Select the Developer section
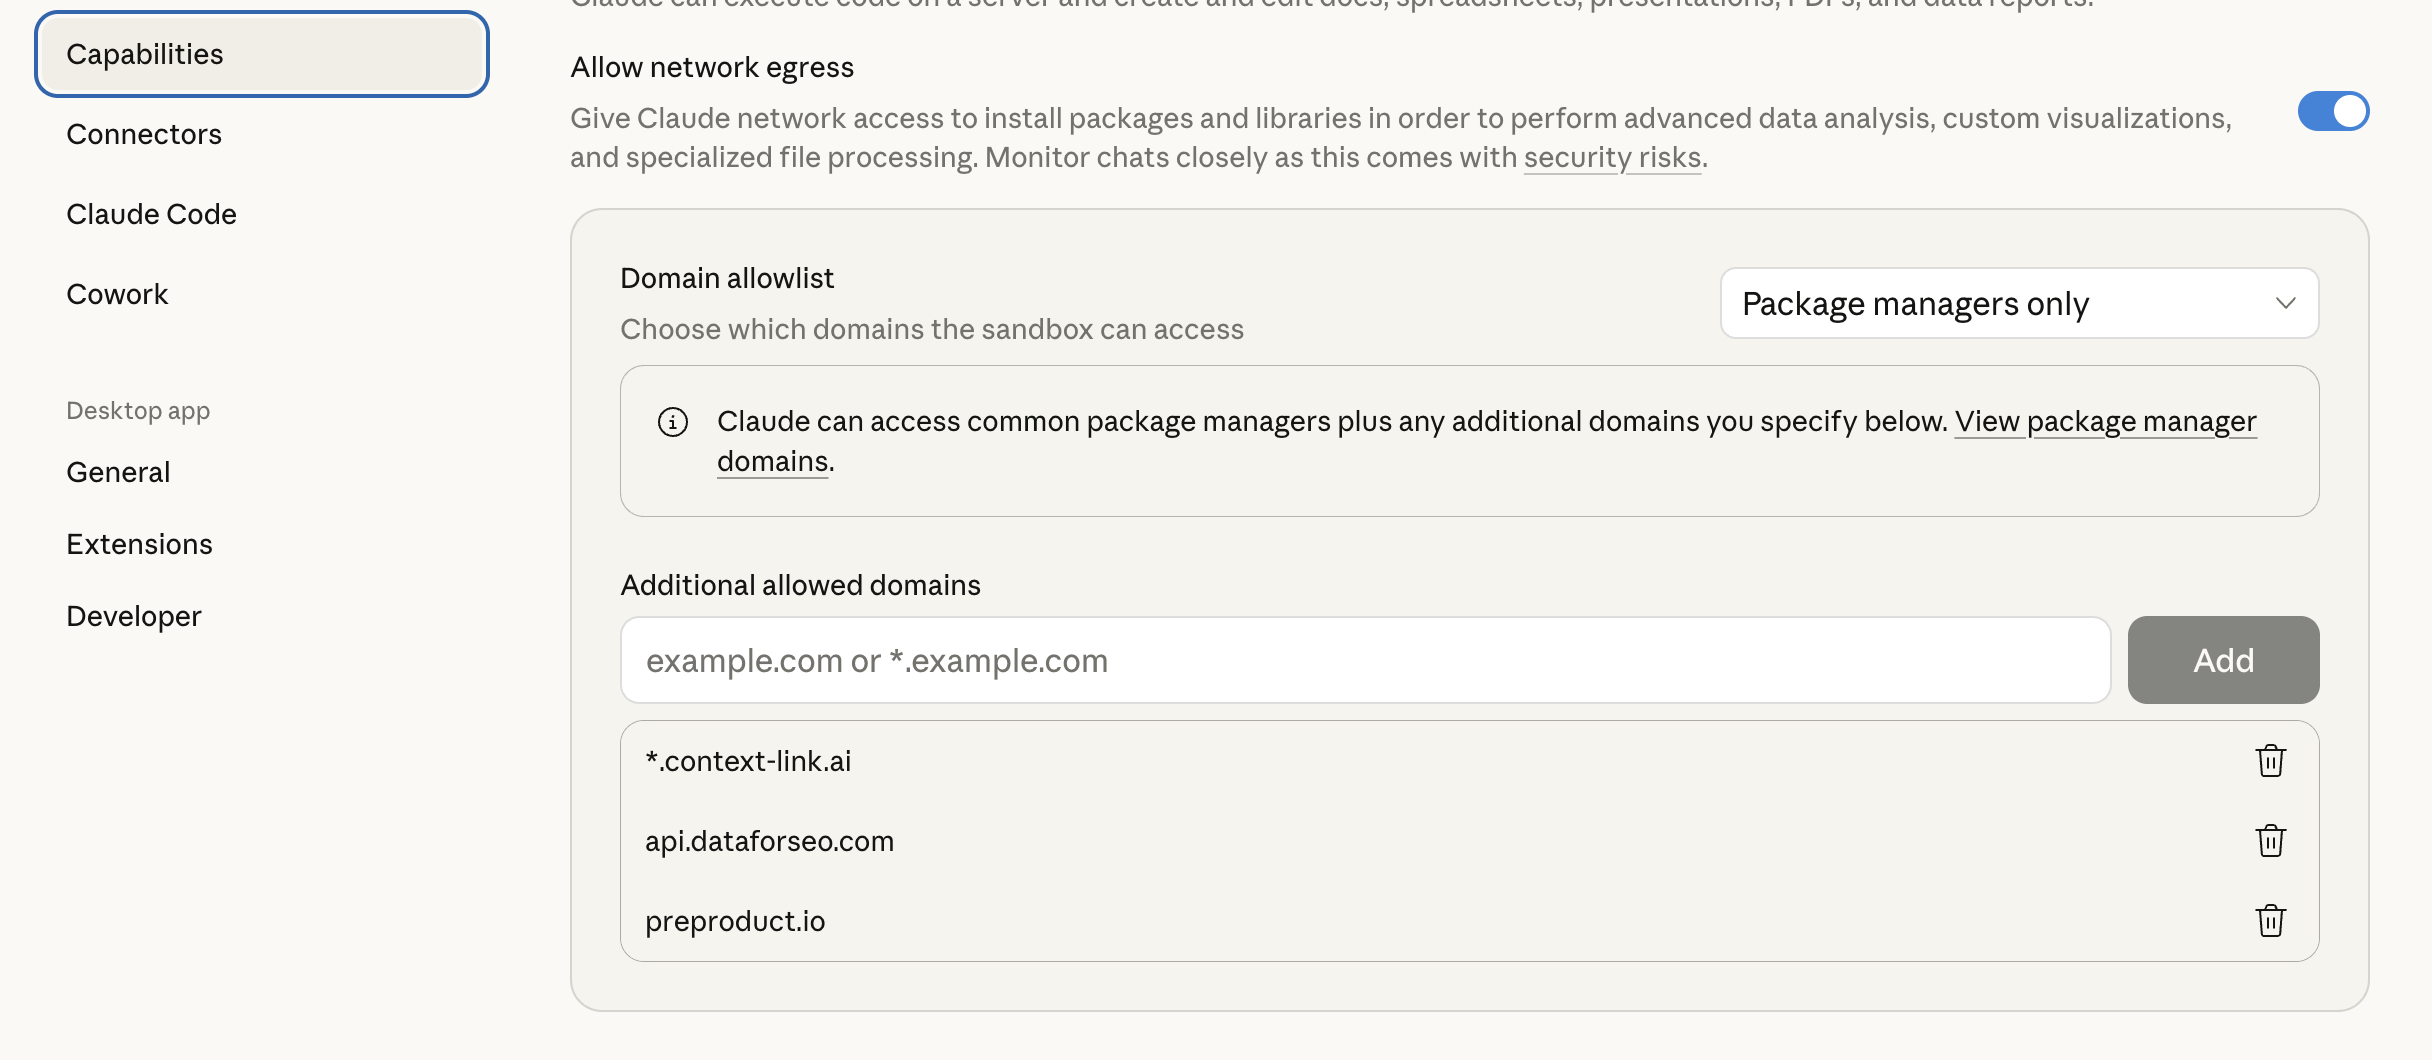This screenshot has width=2432, height=1060. (x=133, y=615)
